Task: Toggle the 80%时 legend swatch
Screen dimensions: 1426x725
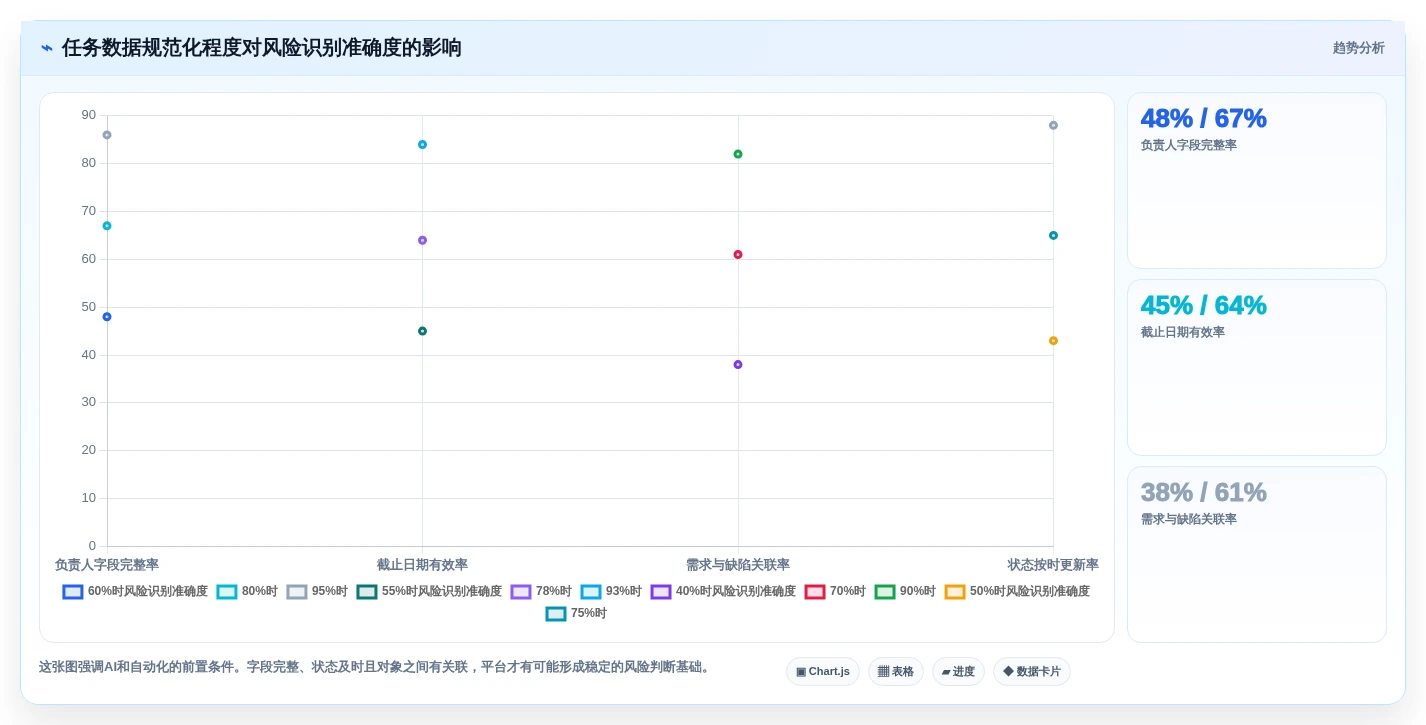Action: coord(227,592)
